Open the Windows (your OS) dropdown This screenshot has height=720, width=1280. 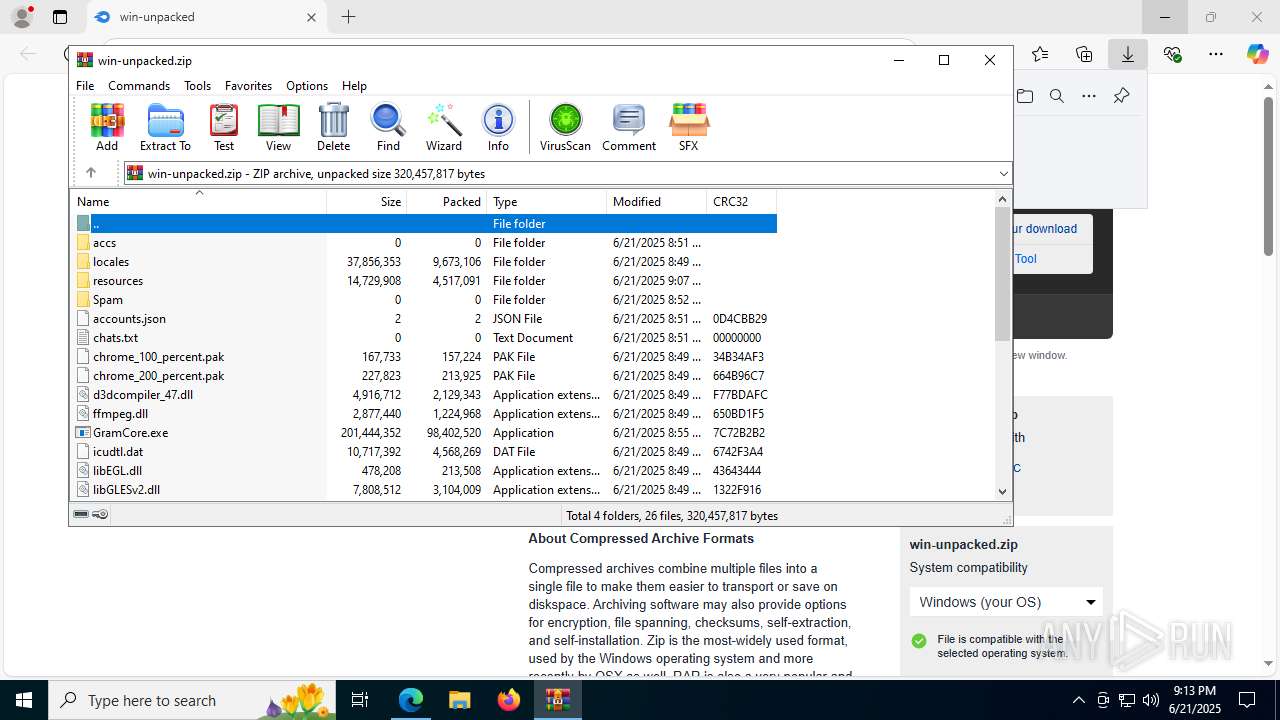coord(1007,602)
